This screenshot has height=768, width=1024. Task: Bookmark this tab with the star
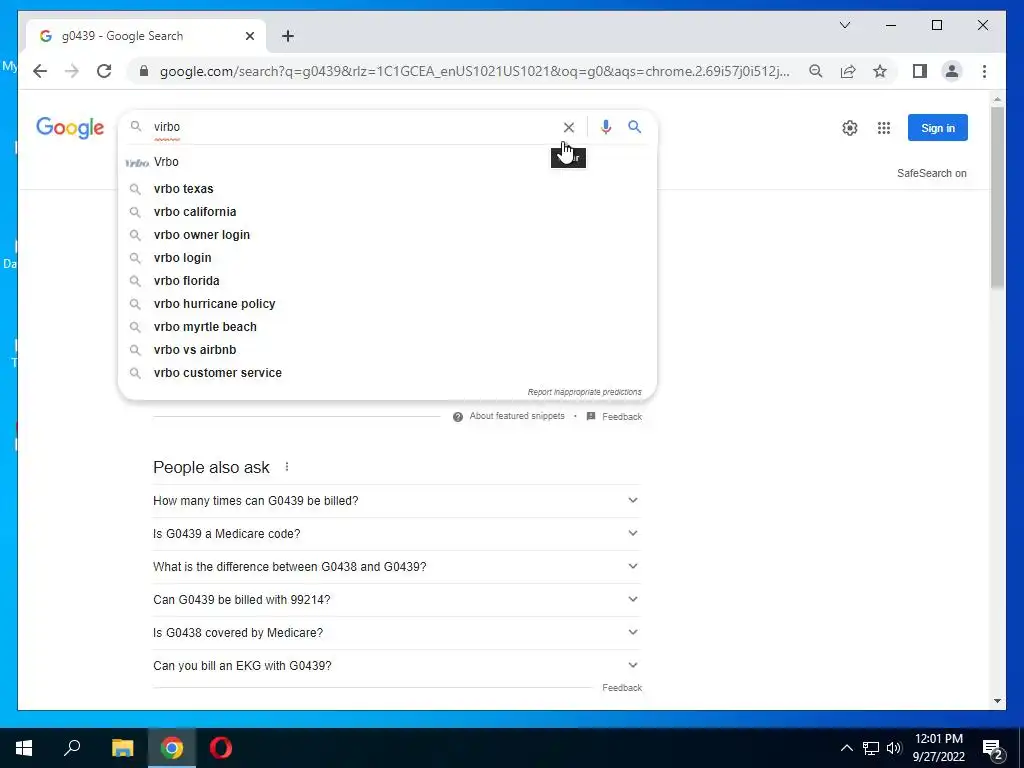880,71
